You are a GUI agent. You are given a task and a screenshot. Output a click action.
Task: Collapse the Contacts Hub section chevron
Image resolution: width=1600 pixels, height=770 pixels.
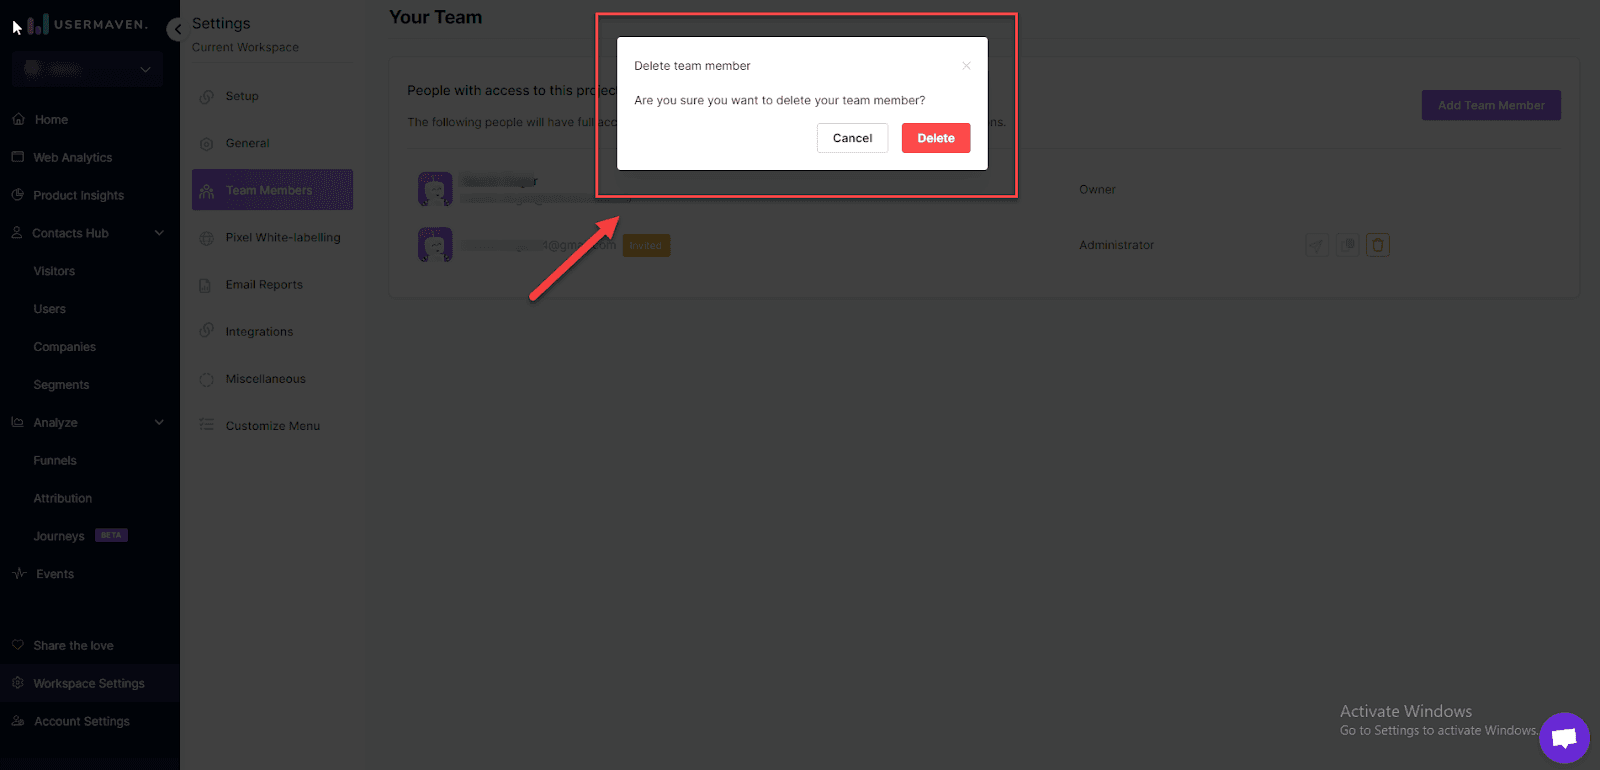(x=159, y=233)
